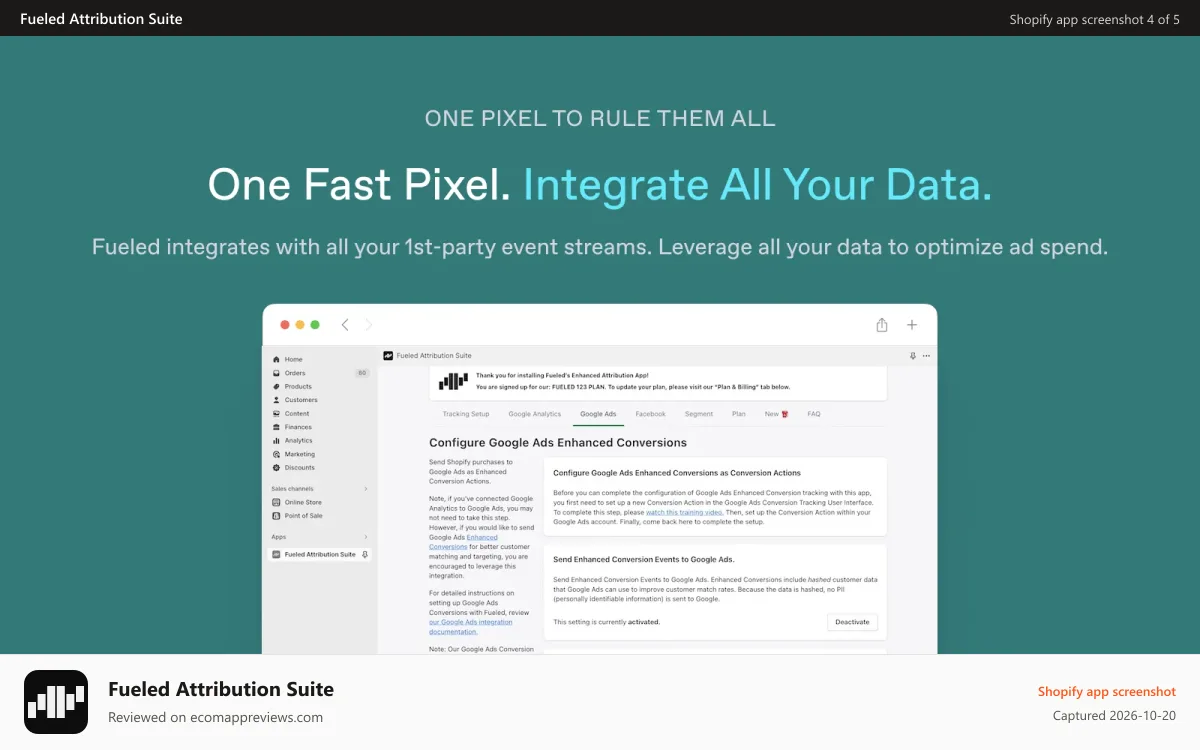
Task: Click the green maximize window dot
Action: [315, 325]
